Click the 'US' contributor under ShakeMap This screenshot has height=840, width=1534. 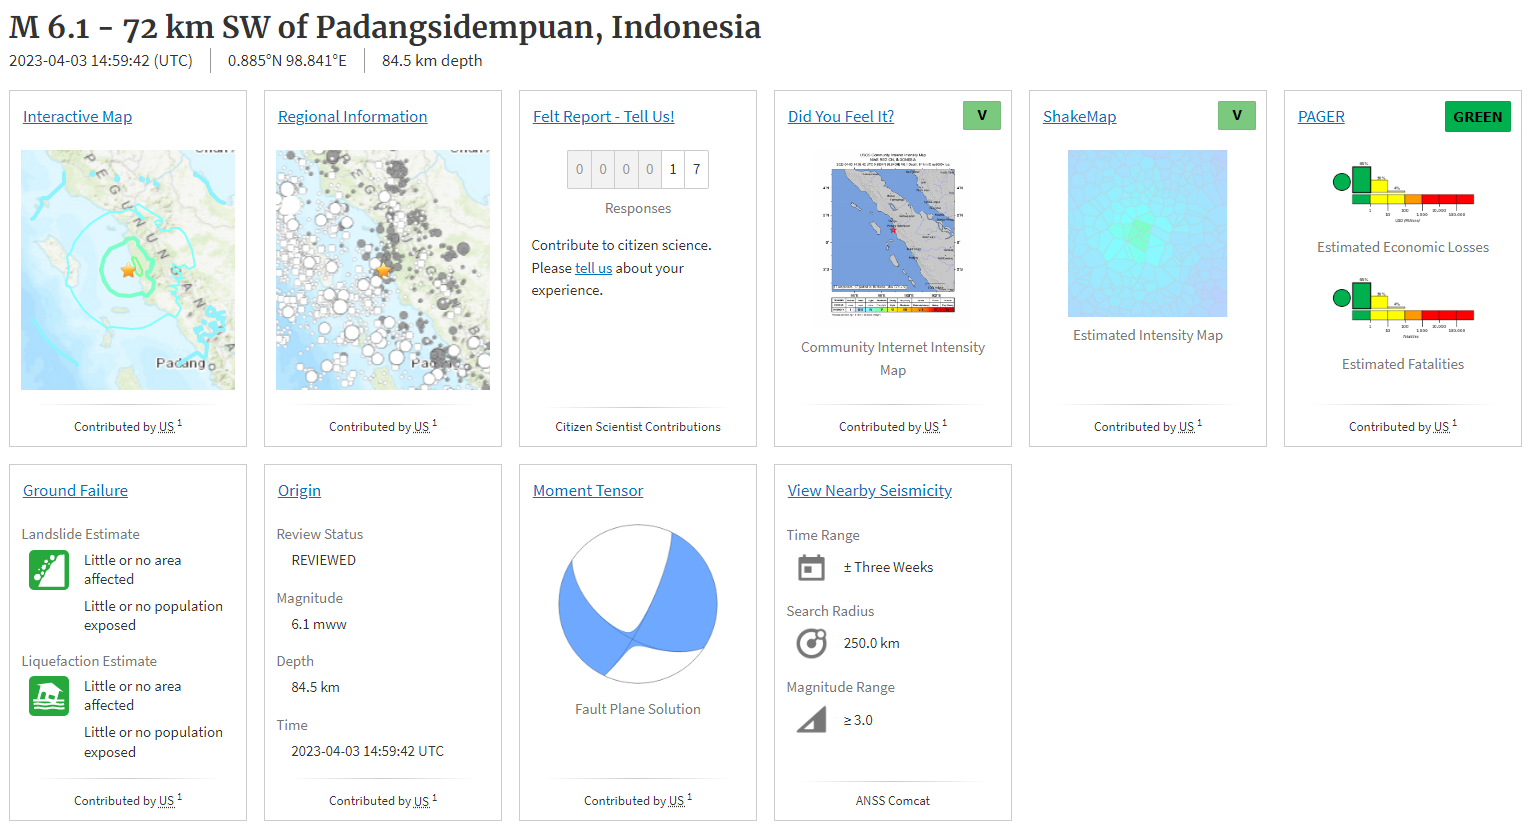[1187, 427]
